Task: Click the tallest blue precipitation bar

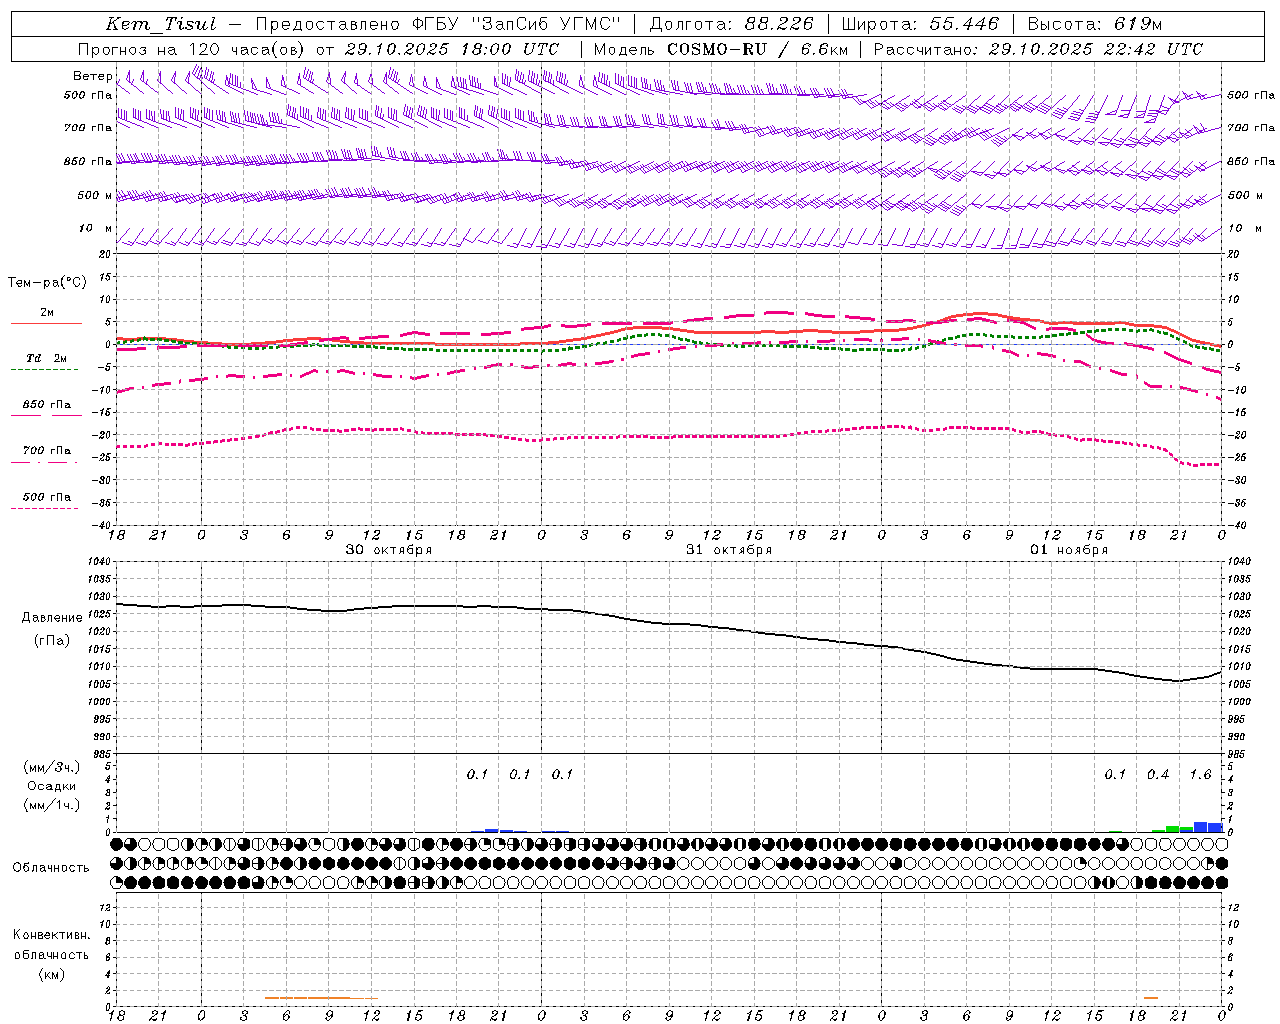Action: pos(1201,827)
